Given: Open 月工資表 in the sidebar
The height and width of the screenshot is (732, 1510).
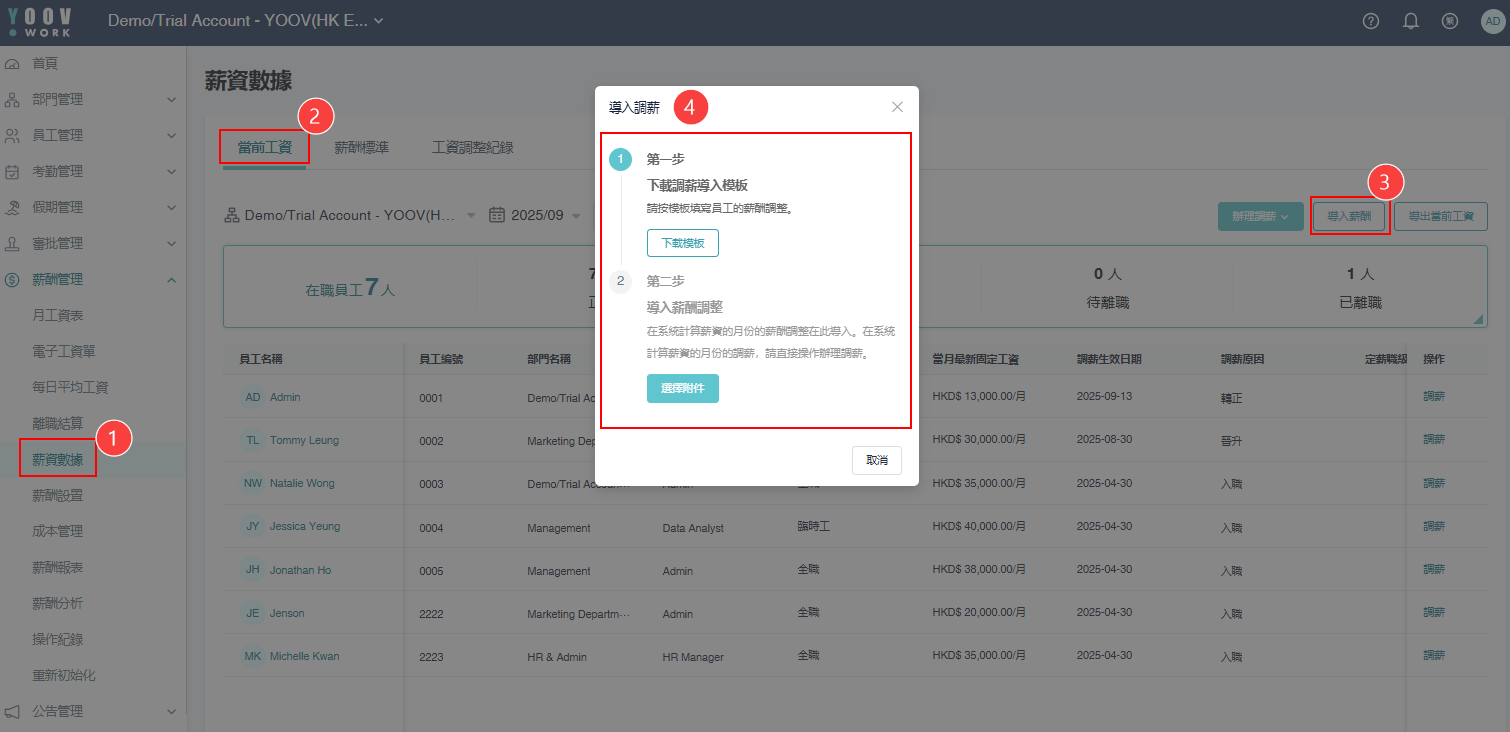Looking at the screenshot, I should click(x=58, y=316).
